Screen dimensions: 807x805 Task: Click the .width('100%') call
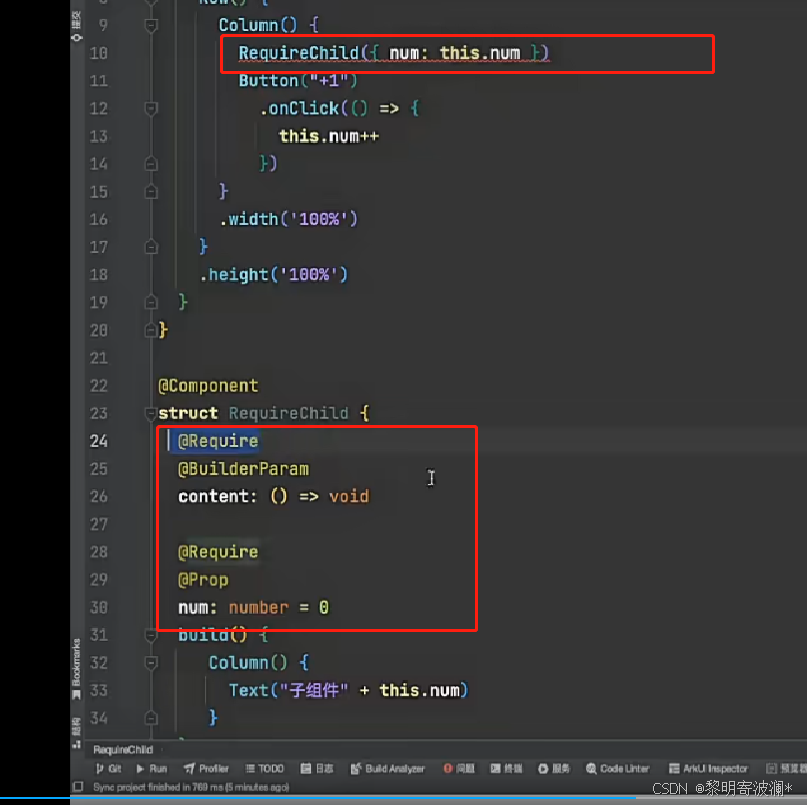(x=288, y=219)
